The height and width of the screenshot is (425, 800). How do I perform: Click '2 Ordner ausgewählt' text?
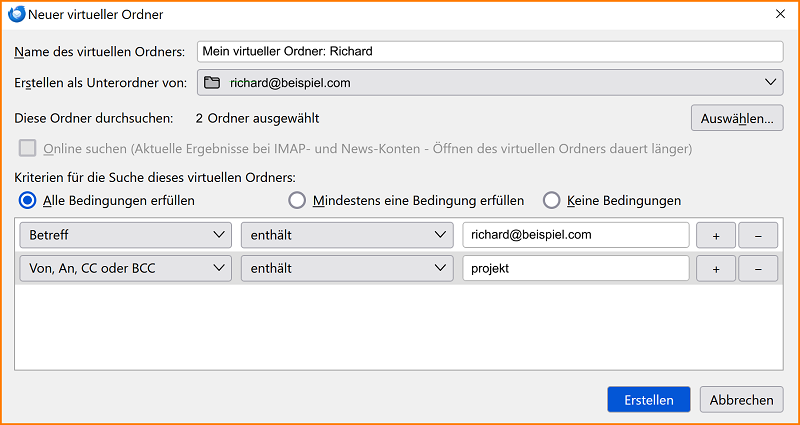coord(258,118)
